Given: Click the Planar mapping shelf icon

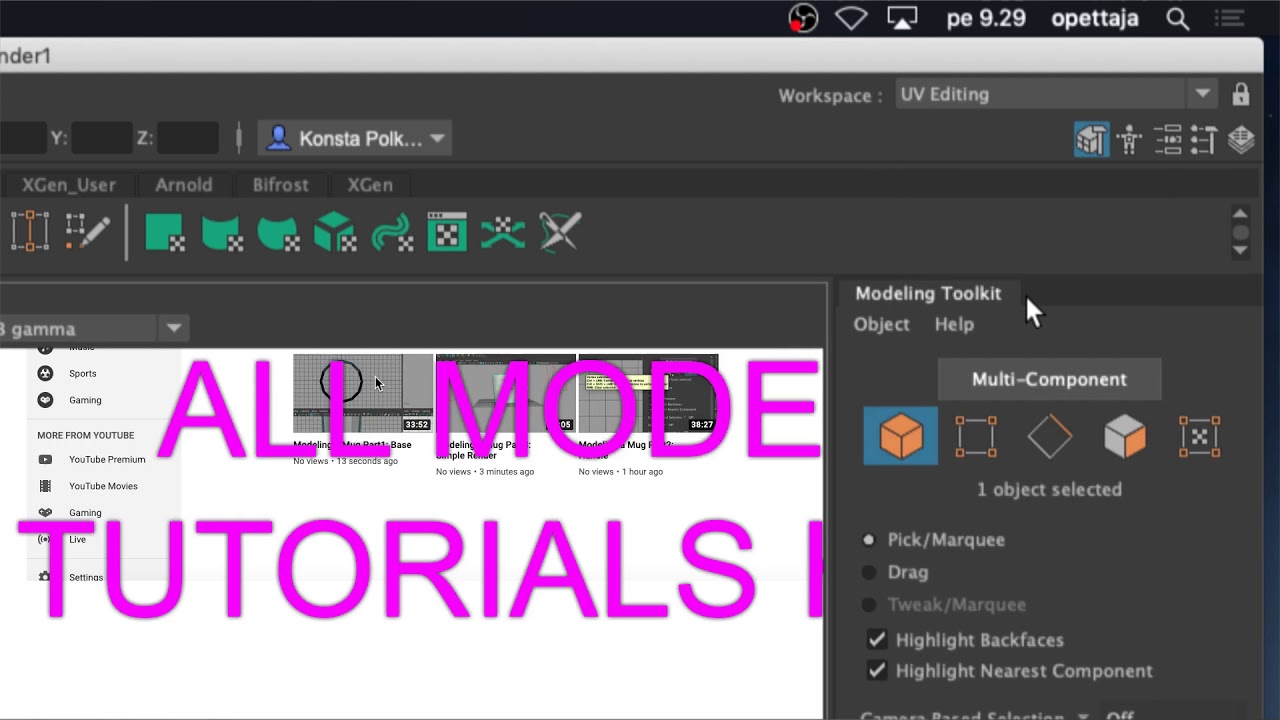Looking at the screenshot, I should 165,232.
